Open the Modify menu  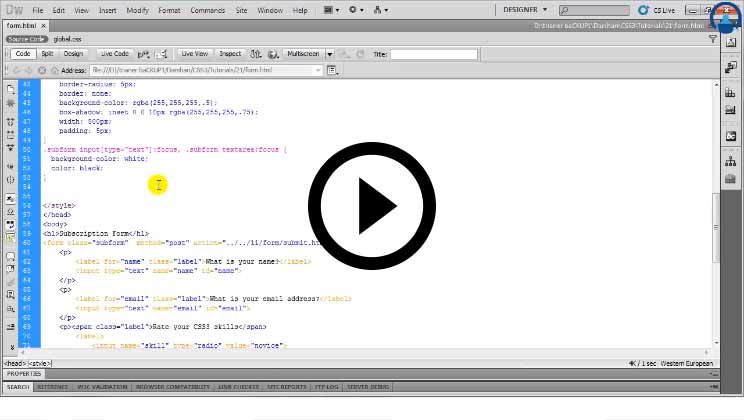pos(137,10)
